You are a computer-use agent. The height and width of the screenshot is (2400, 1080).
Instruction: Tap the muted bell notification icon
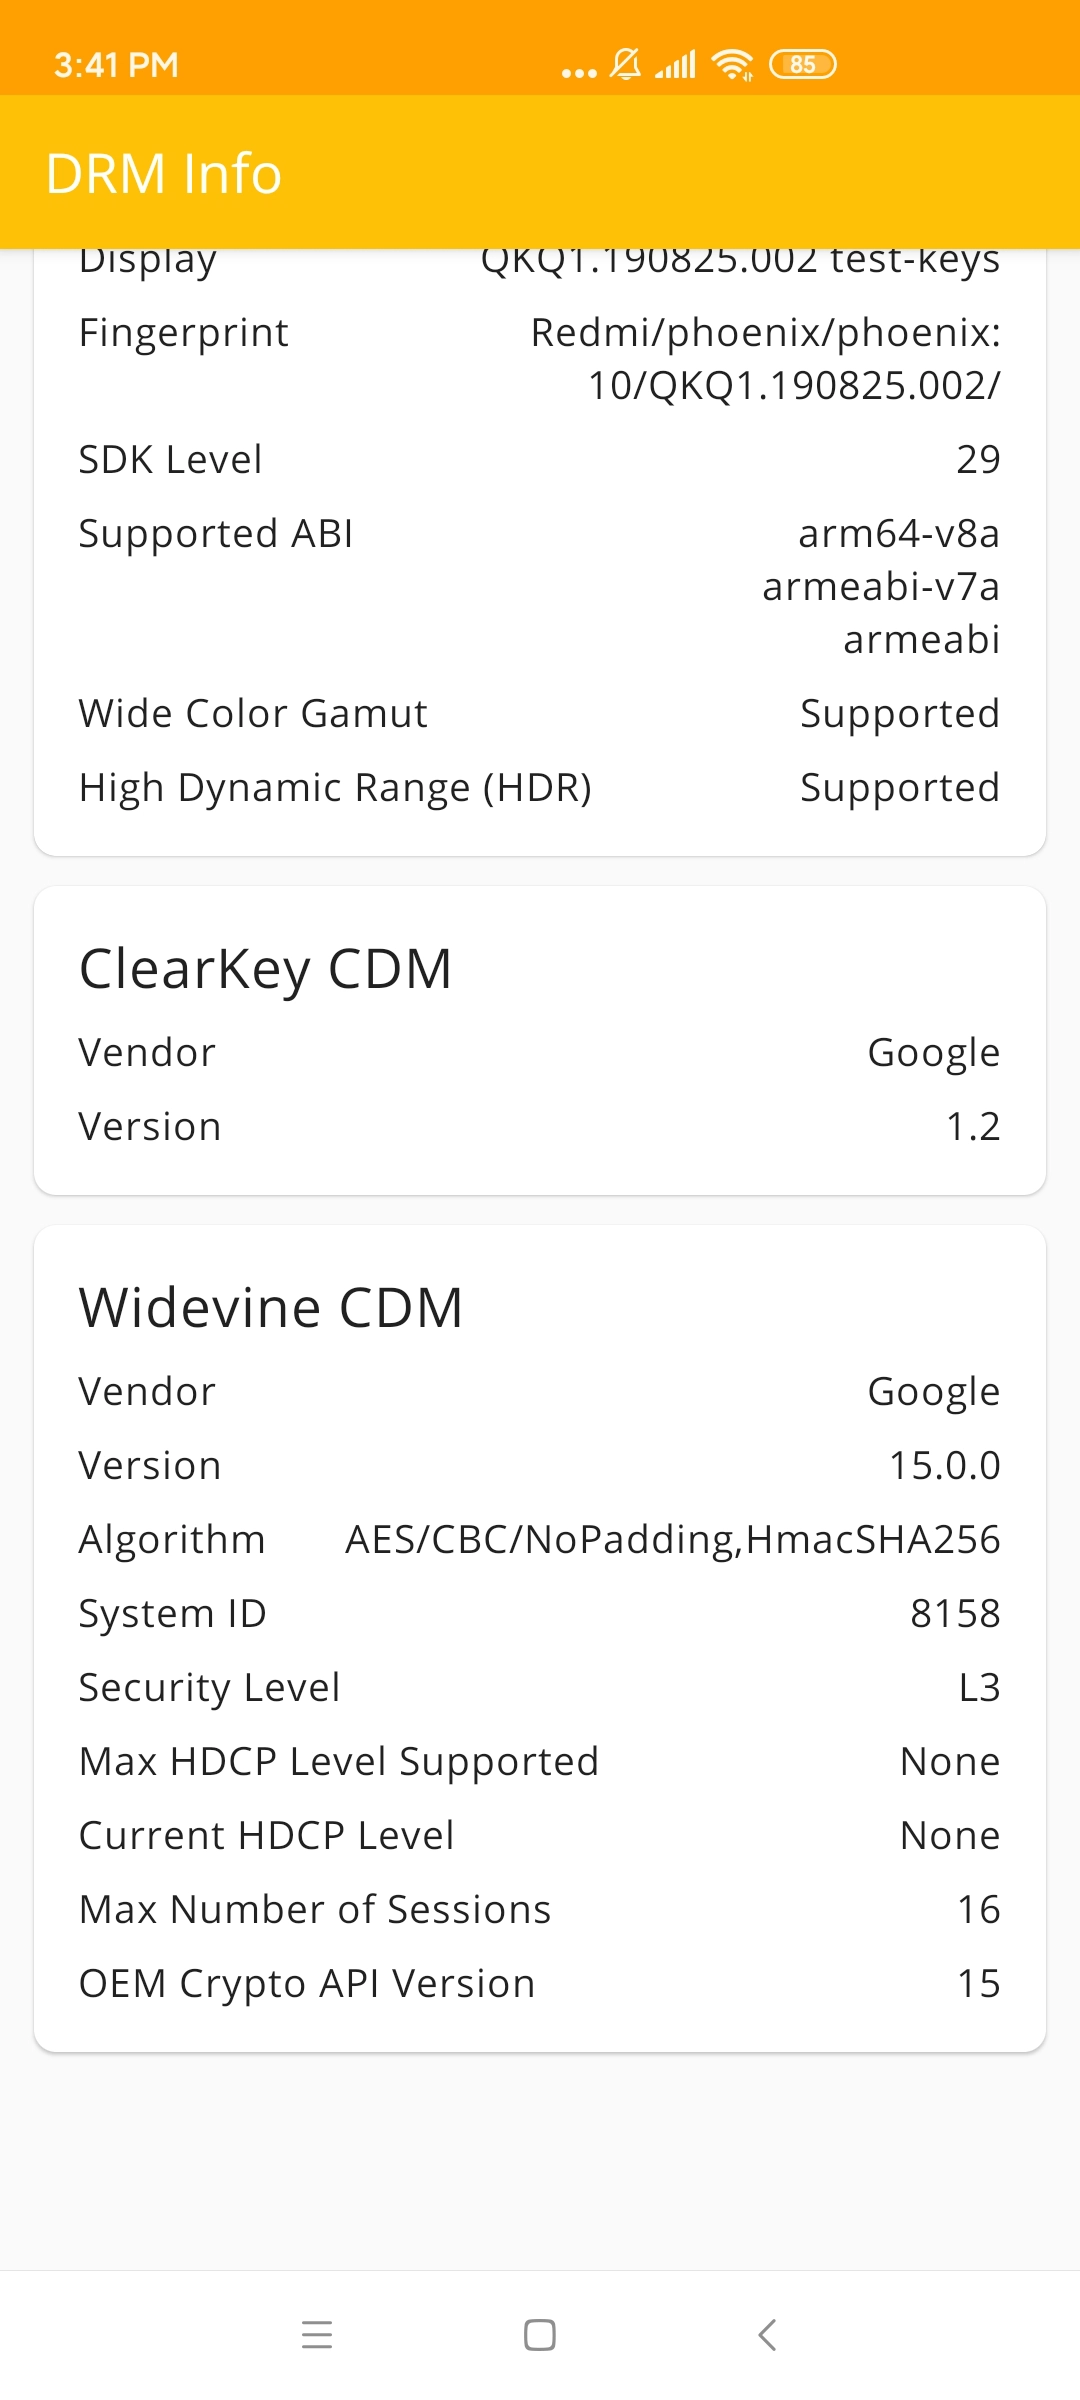coord(626,65)
